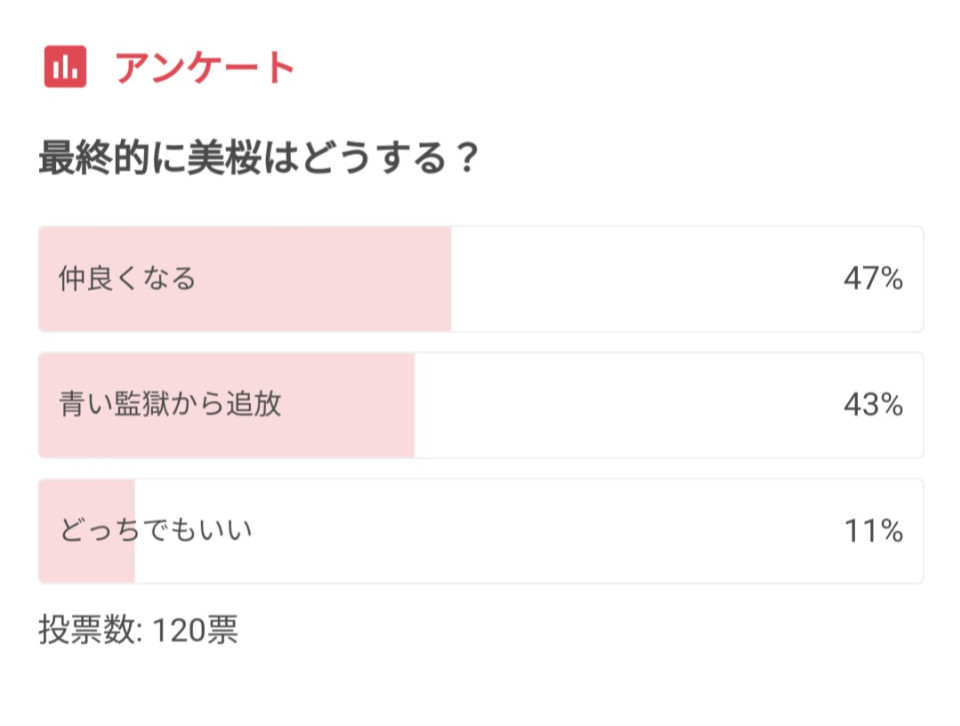
Task: Click the 120票 number in the vote total
Action: click(x=195, y=629)
